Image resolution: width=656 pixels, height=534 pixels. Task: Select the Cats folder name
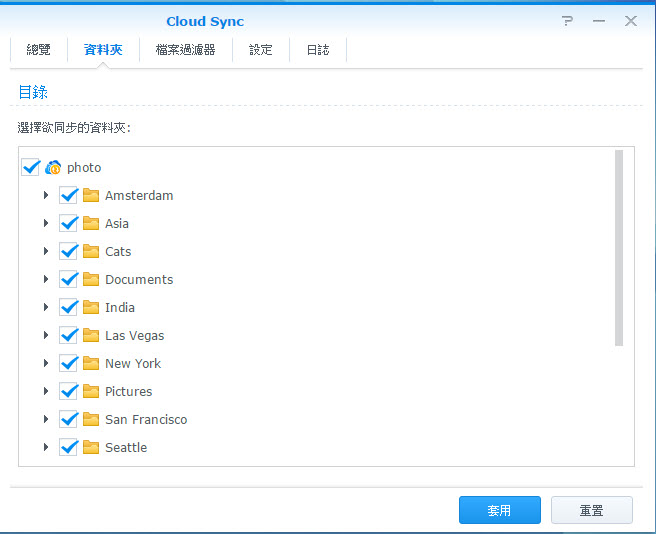click(118, 252)
